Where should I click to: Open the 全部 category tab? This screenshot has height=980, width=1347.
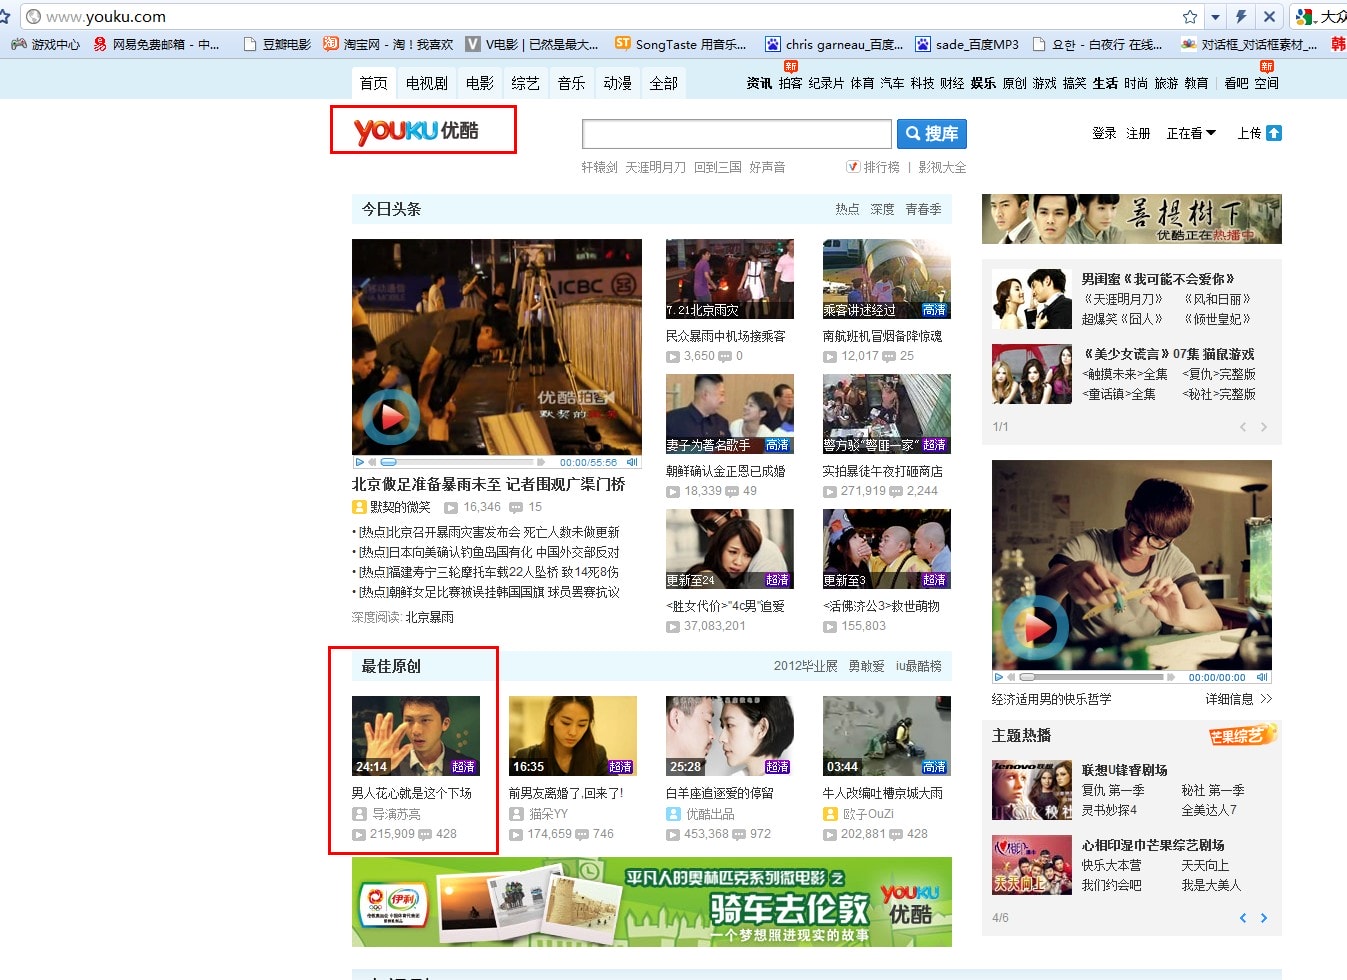click(663, 83)
